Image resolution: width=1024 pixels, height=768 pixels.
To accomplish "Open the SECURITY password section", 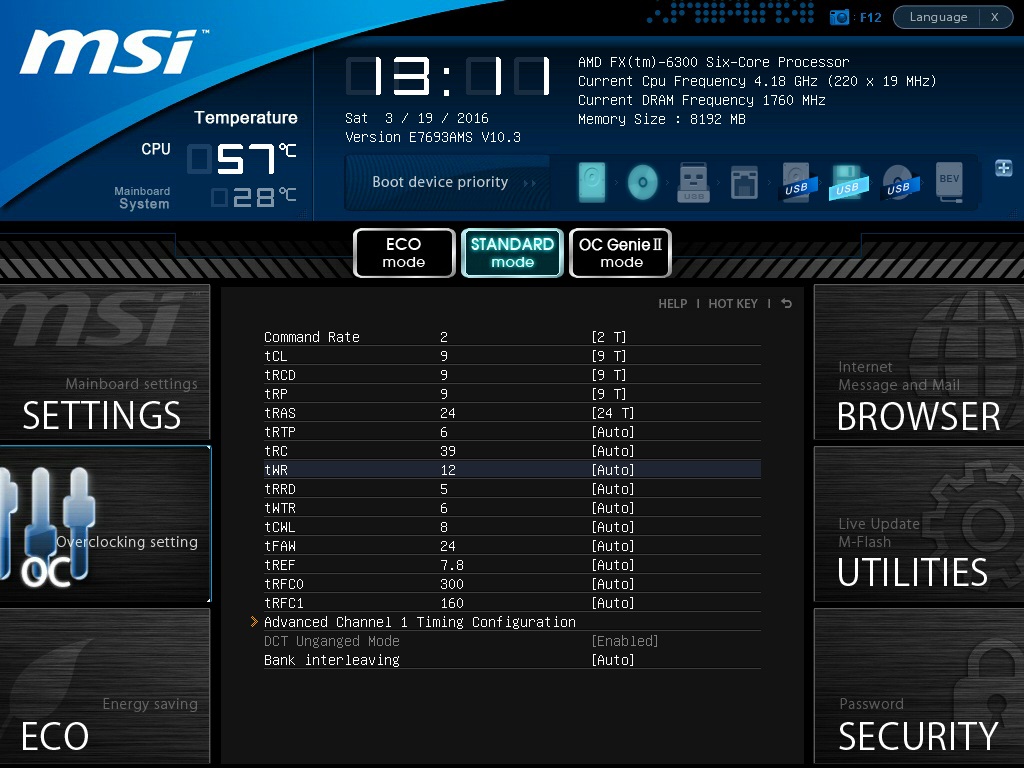I will tap(919, 686).
